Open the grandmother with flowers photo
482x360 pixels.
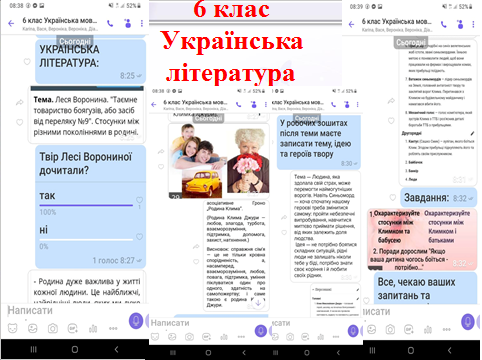[248, 160]
